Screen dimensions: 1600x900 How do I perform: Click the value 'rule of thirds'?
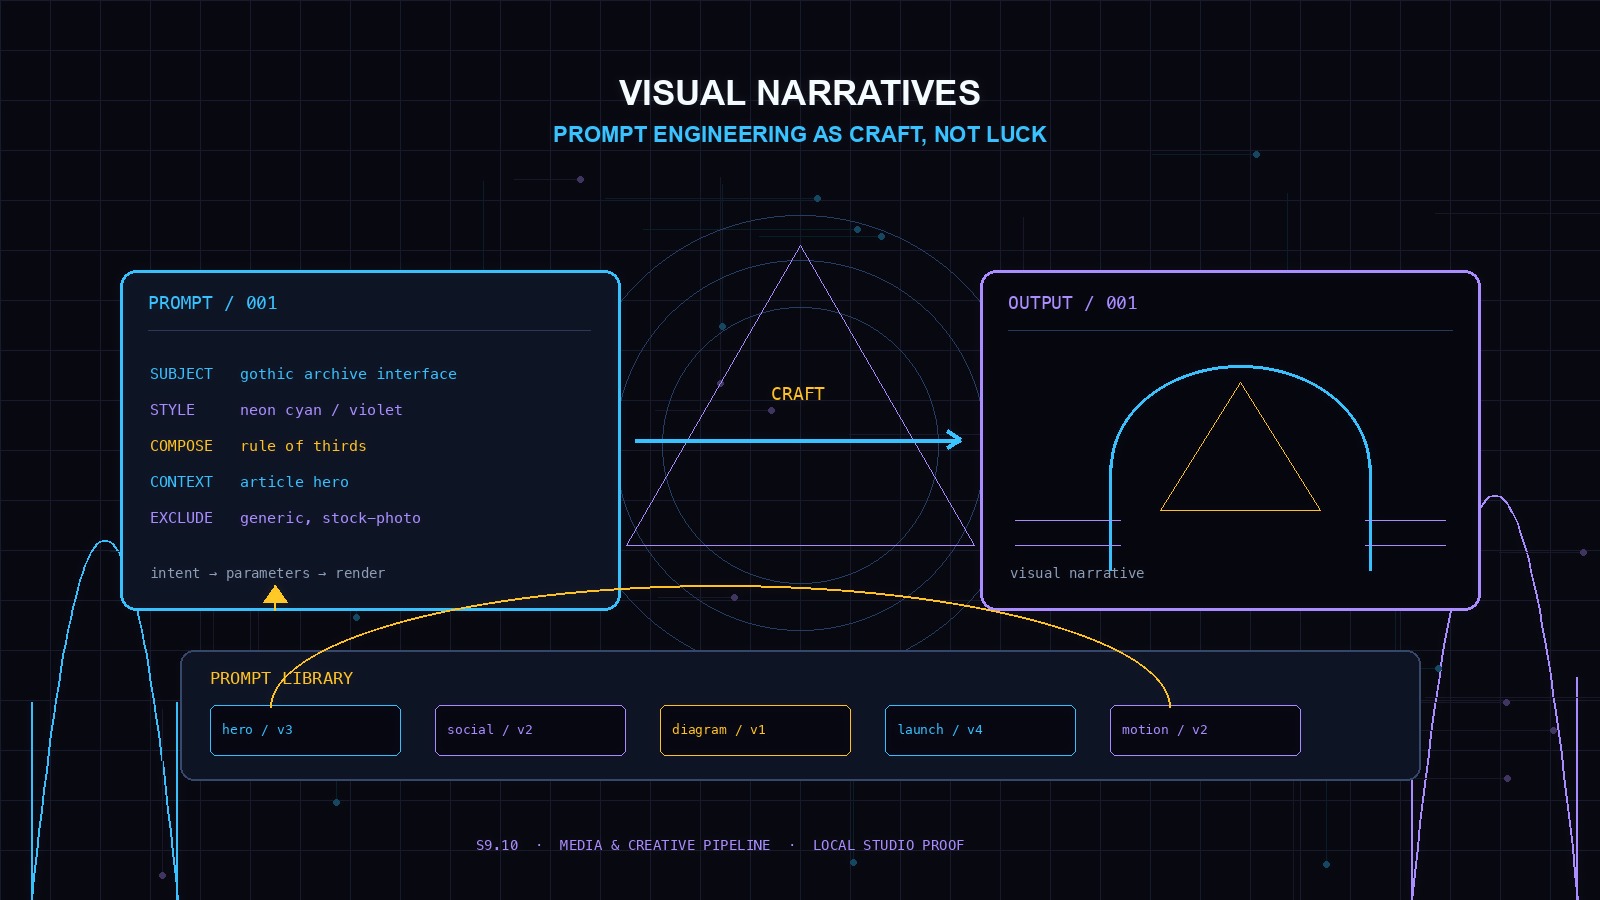tap(303, 446)
